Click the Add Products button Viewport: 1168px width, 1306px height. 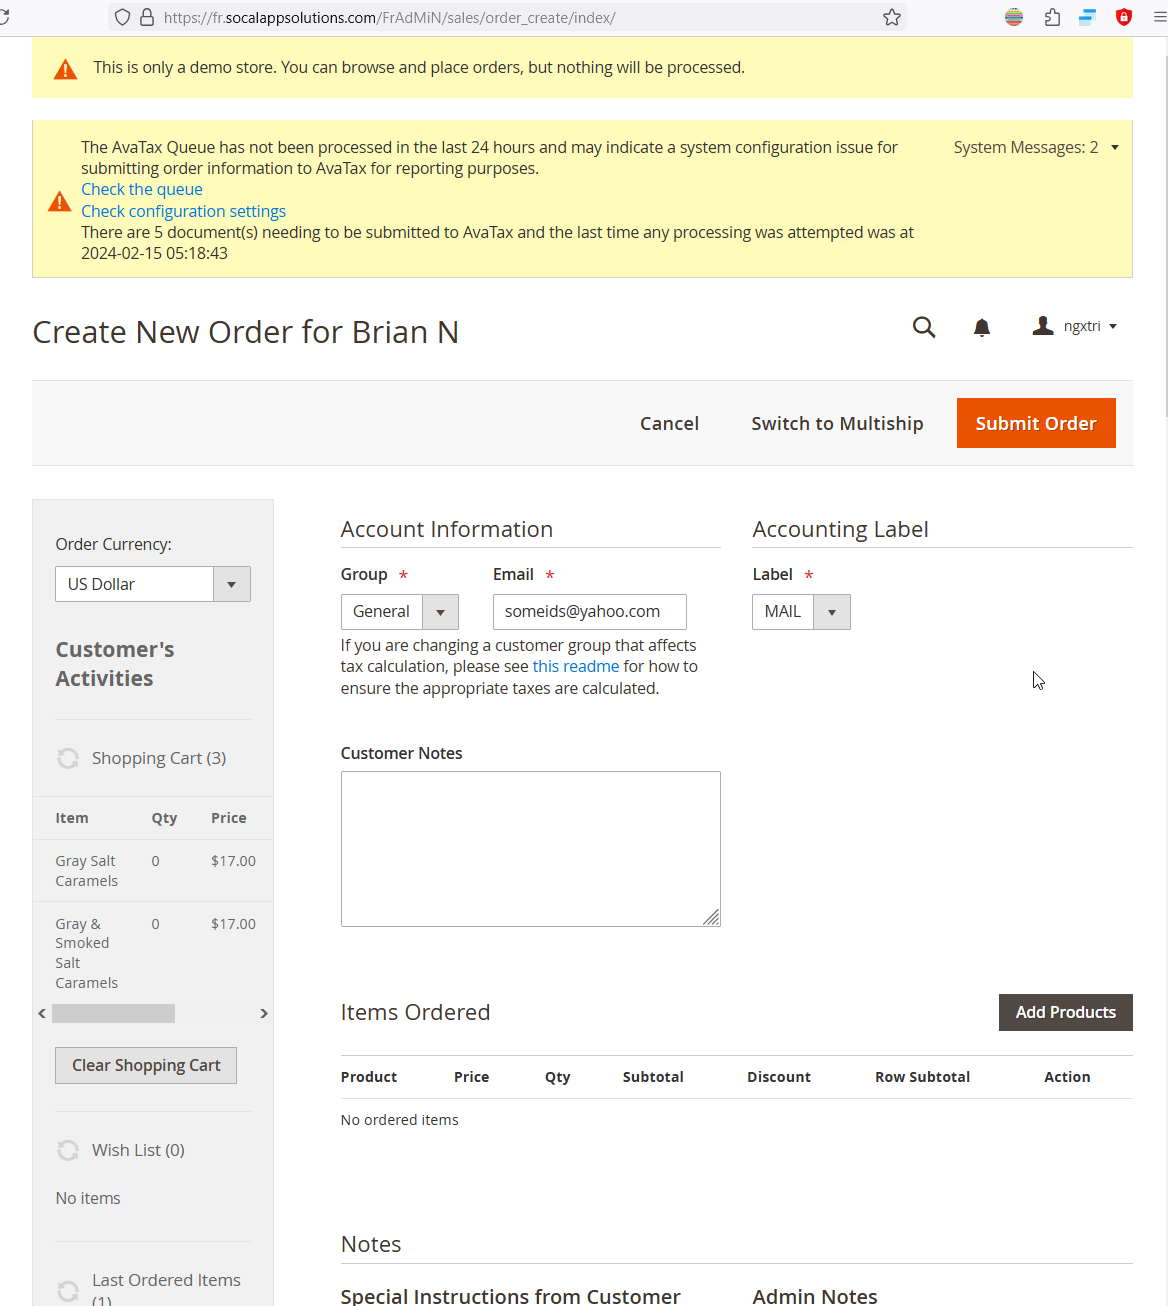(x=1065, y=1013)
